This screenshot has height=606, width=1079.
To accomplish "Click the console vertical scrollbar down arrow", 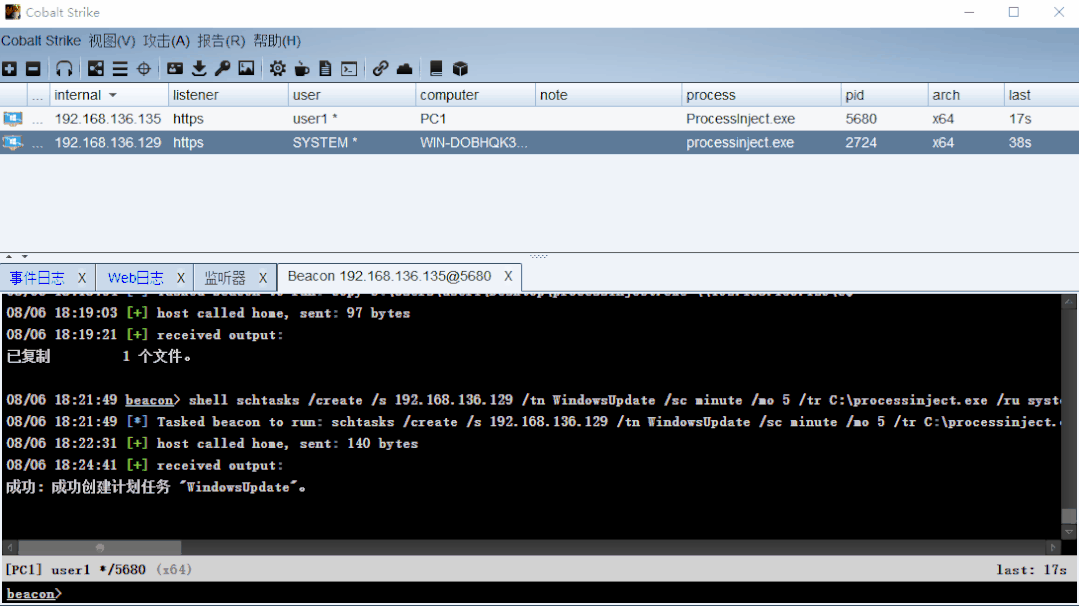I will click(1069, 532).
